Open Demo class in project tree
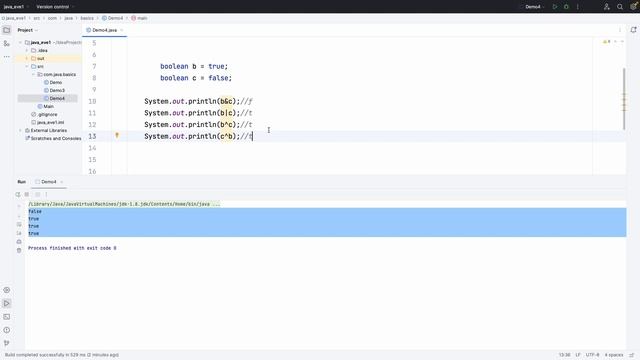This screenshot has width=640, height=360. click(53, 82)
